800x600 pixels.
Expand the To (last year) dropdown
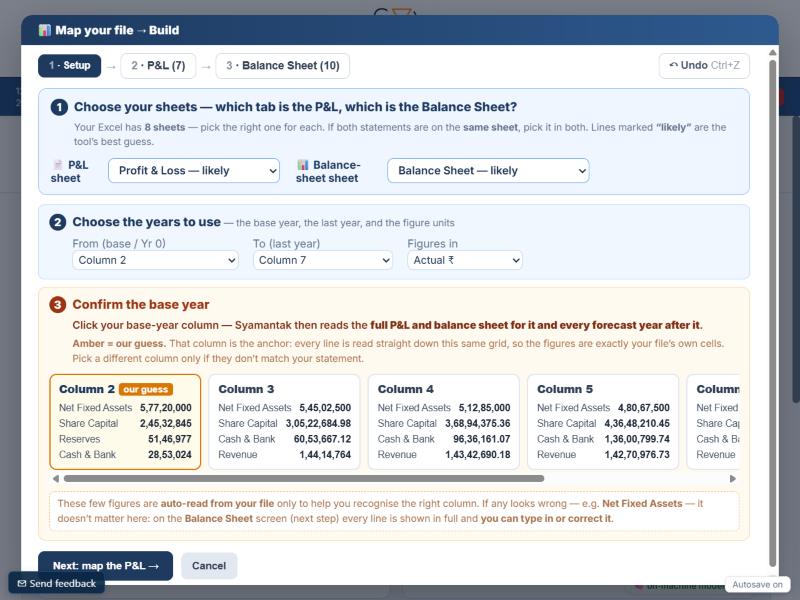pos(322,260)
